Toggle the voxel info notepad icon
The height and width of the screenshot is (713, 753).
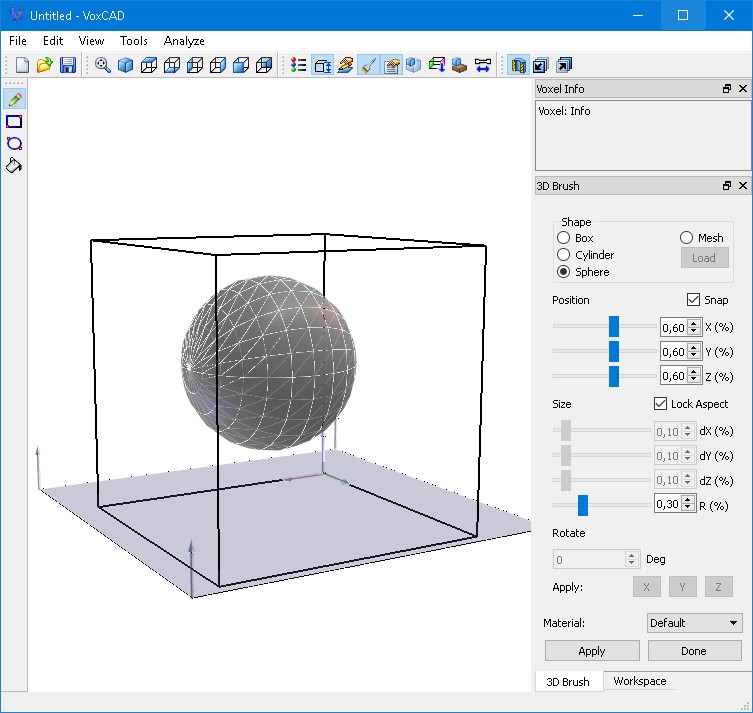(x=391, y=65)
